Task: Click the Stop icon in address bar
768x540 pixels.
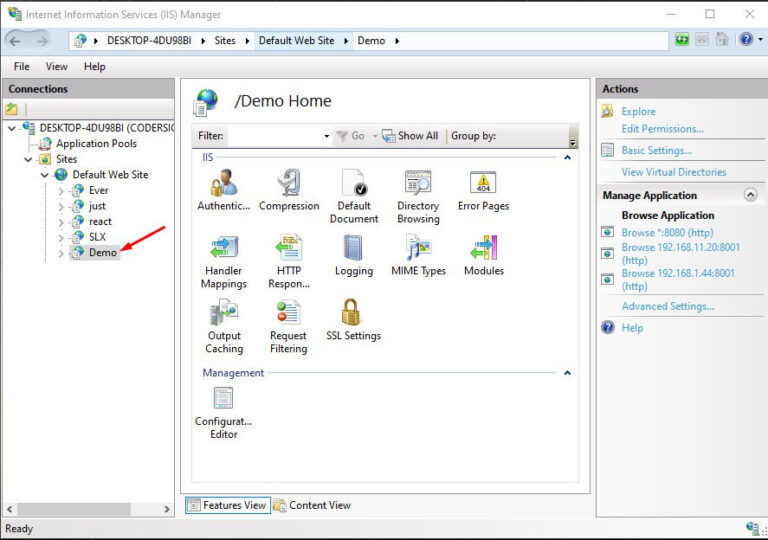Action: pos(702,40)
